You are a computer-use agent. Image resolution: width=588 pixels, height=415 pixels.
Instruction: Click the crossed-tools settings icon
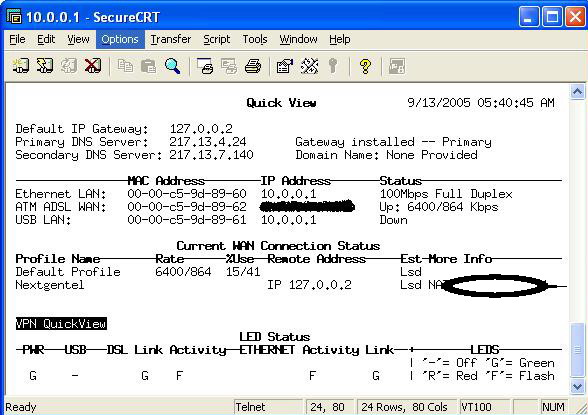309,66
